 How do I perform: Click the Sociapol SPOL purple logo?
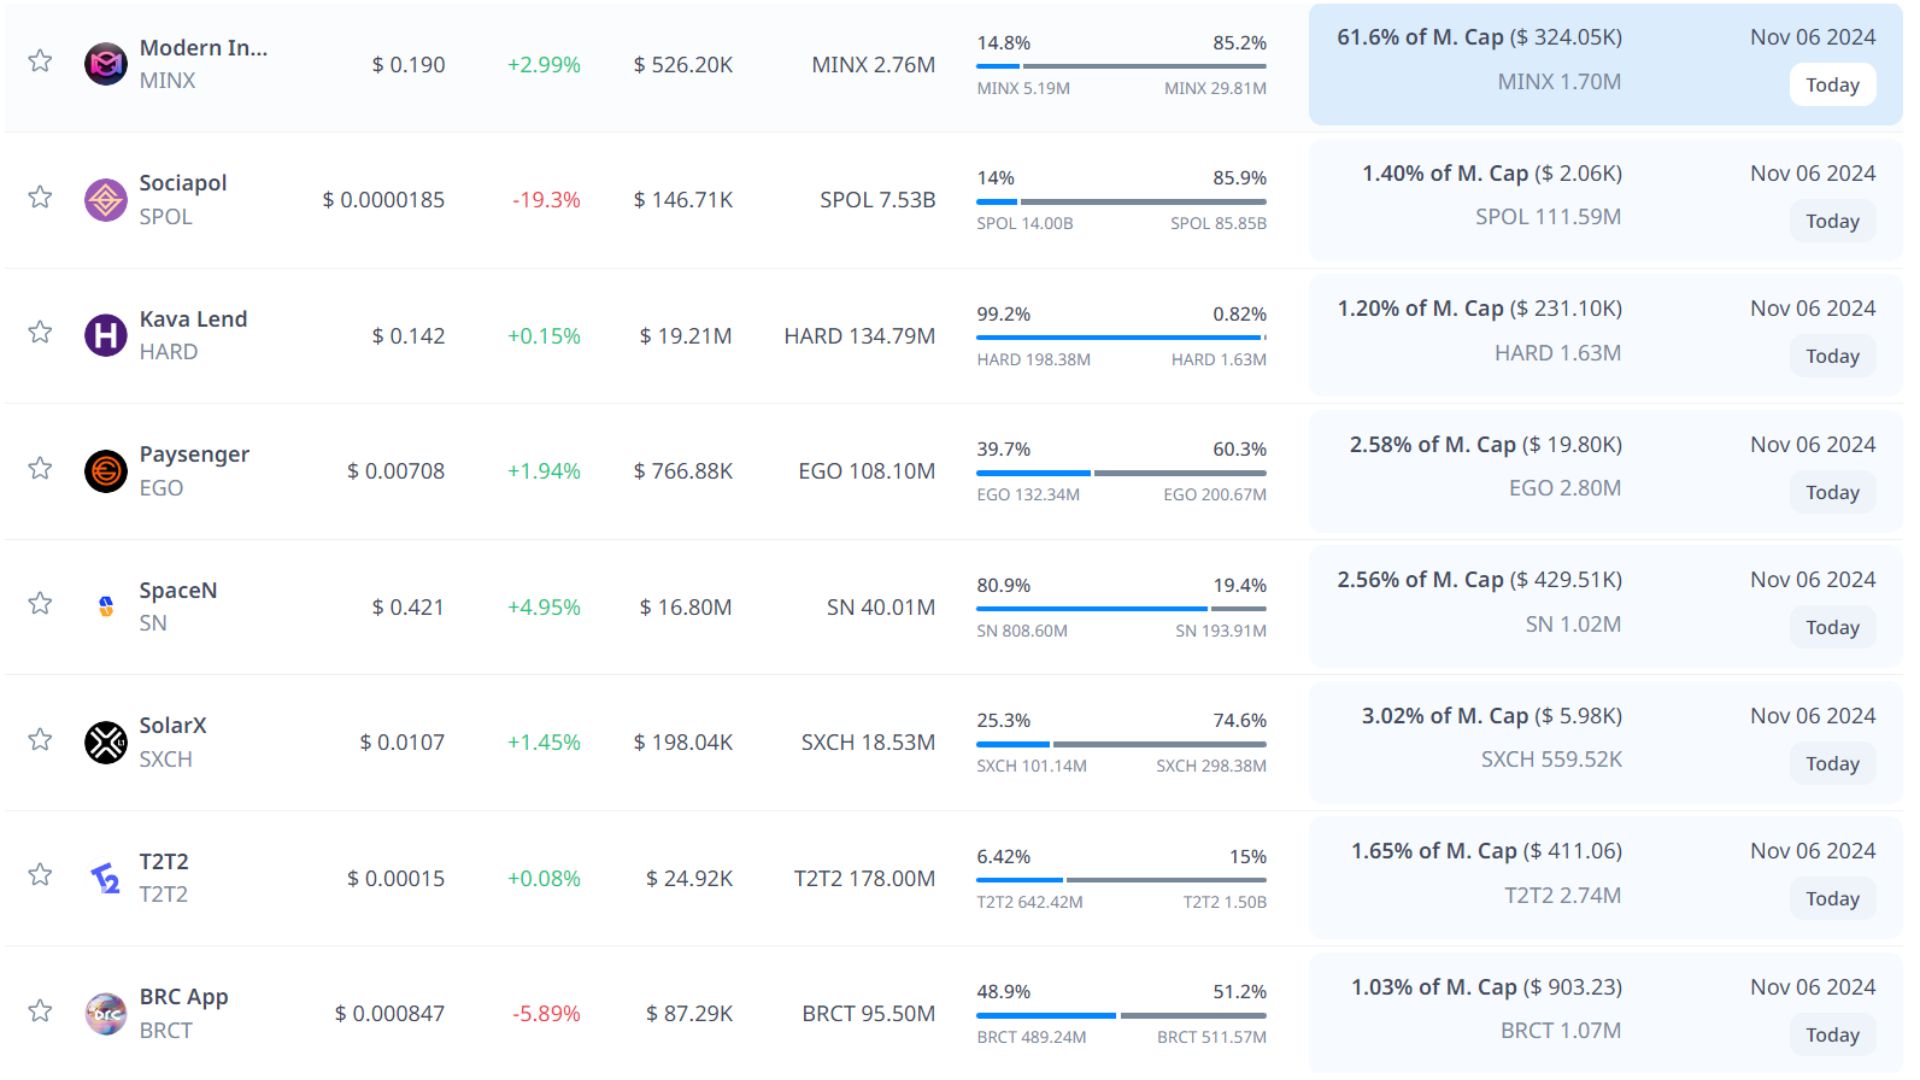(x=105, y=200)
